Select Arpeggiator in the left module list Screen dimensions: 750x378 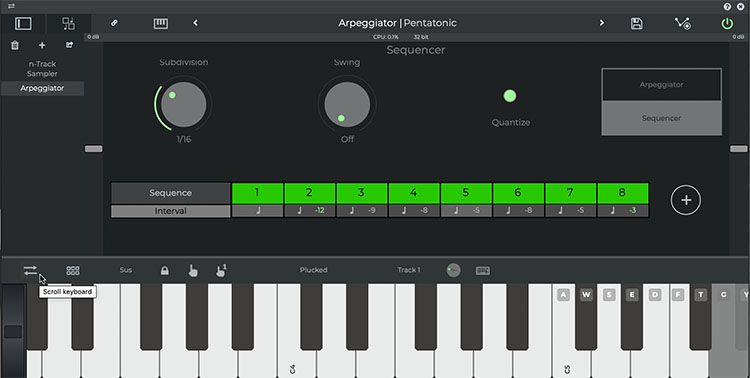[x=42, y=89]
